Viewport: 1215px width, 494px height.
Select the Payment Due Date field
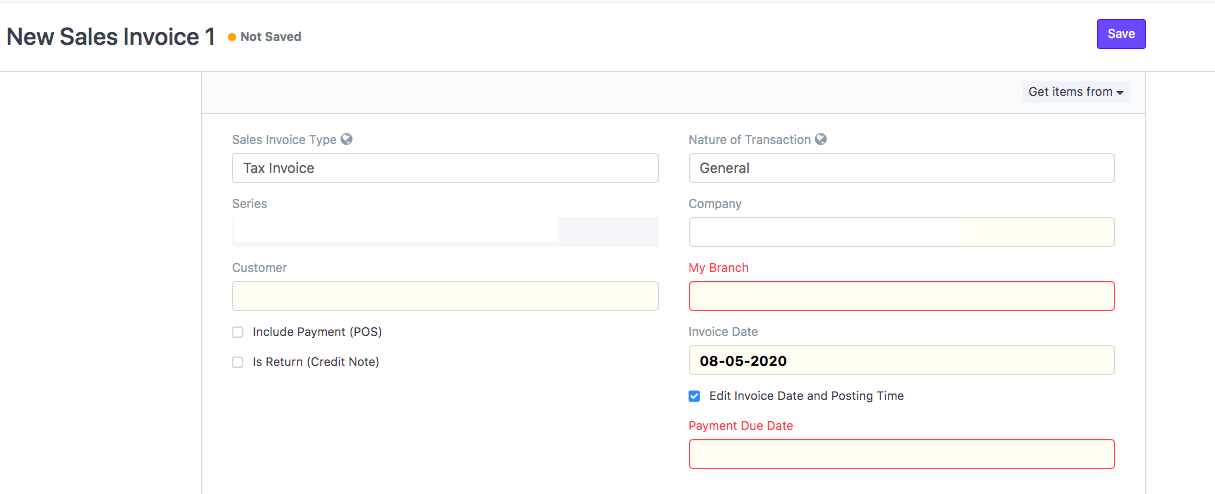[x=901, y=454]
